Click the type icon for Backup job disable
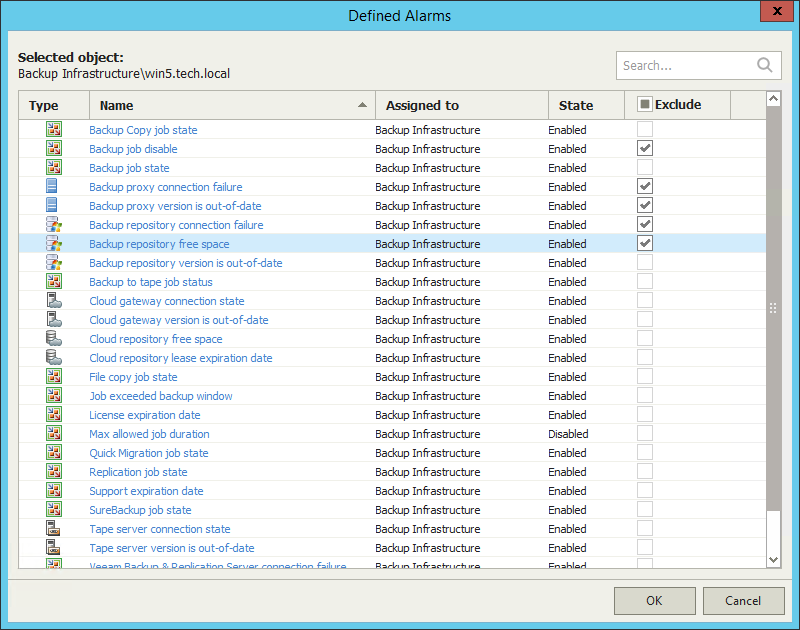The width and height of the screenshot is (800, 630). pyautogui.click(x=54, y=148)
